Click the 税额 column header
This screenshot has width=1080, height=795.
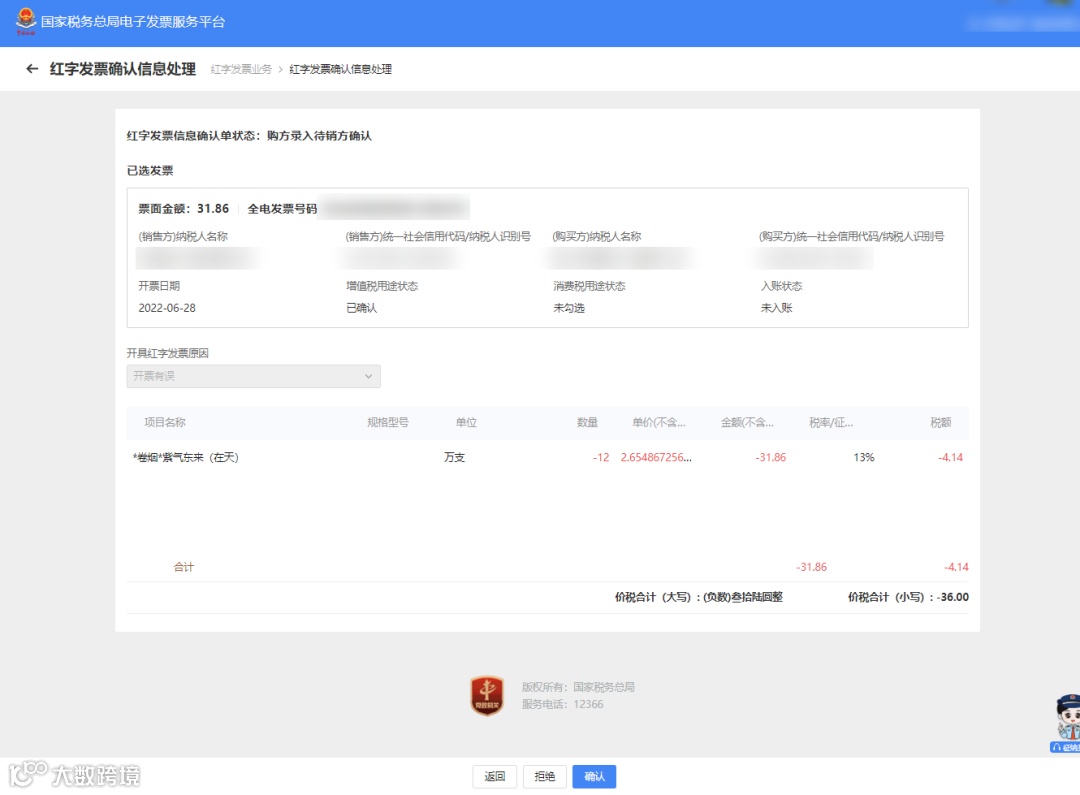coord(941,422)
